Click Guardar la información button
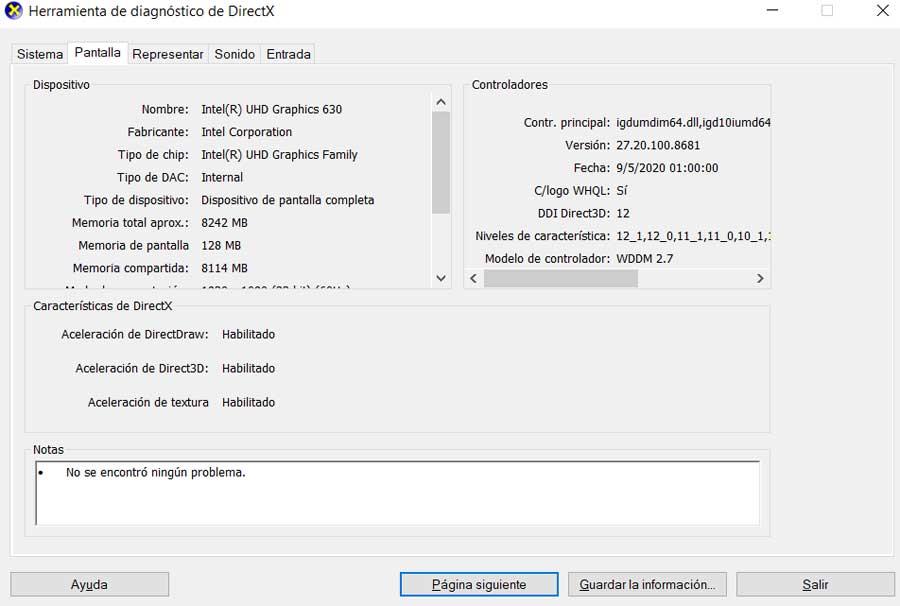 tap(647, 584)
